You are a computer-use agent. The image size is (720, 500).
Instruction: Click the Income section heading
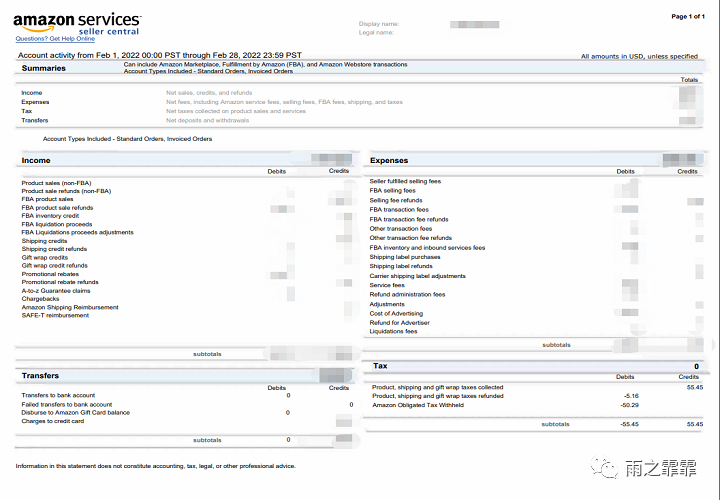coord(36,160)
